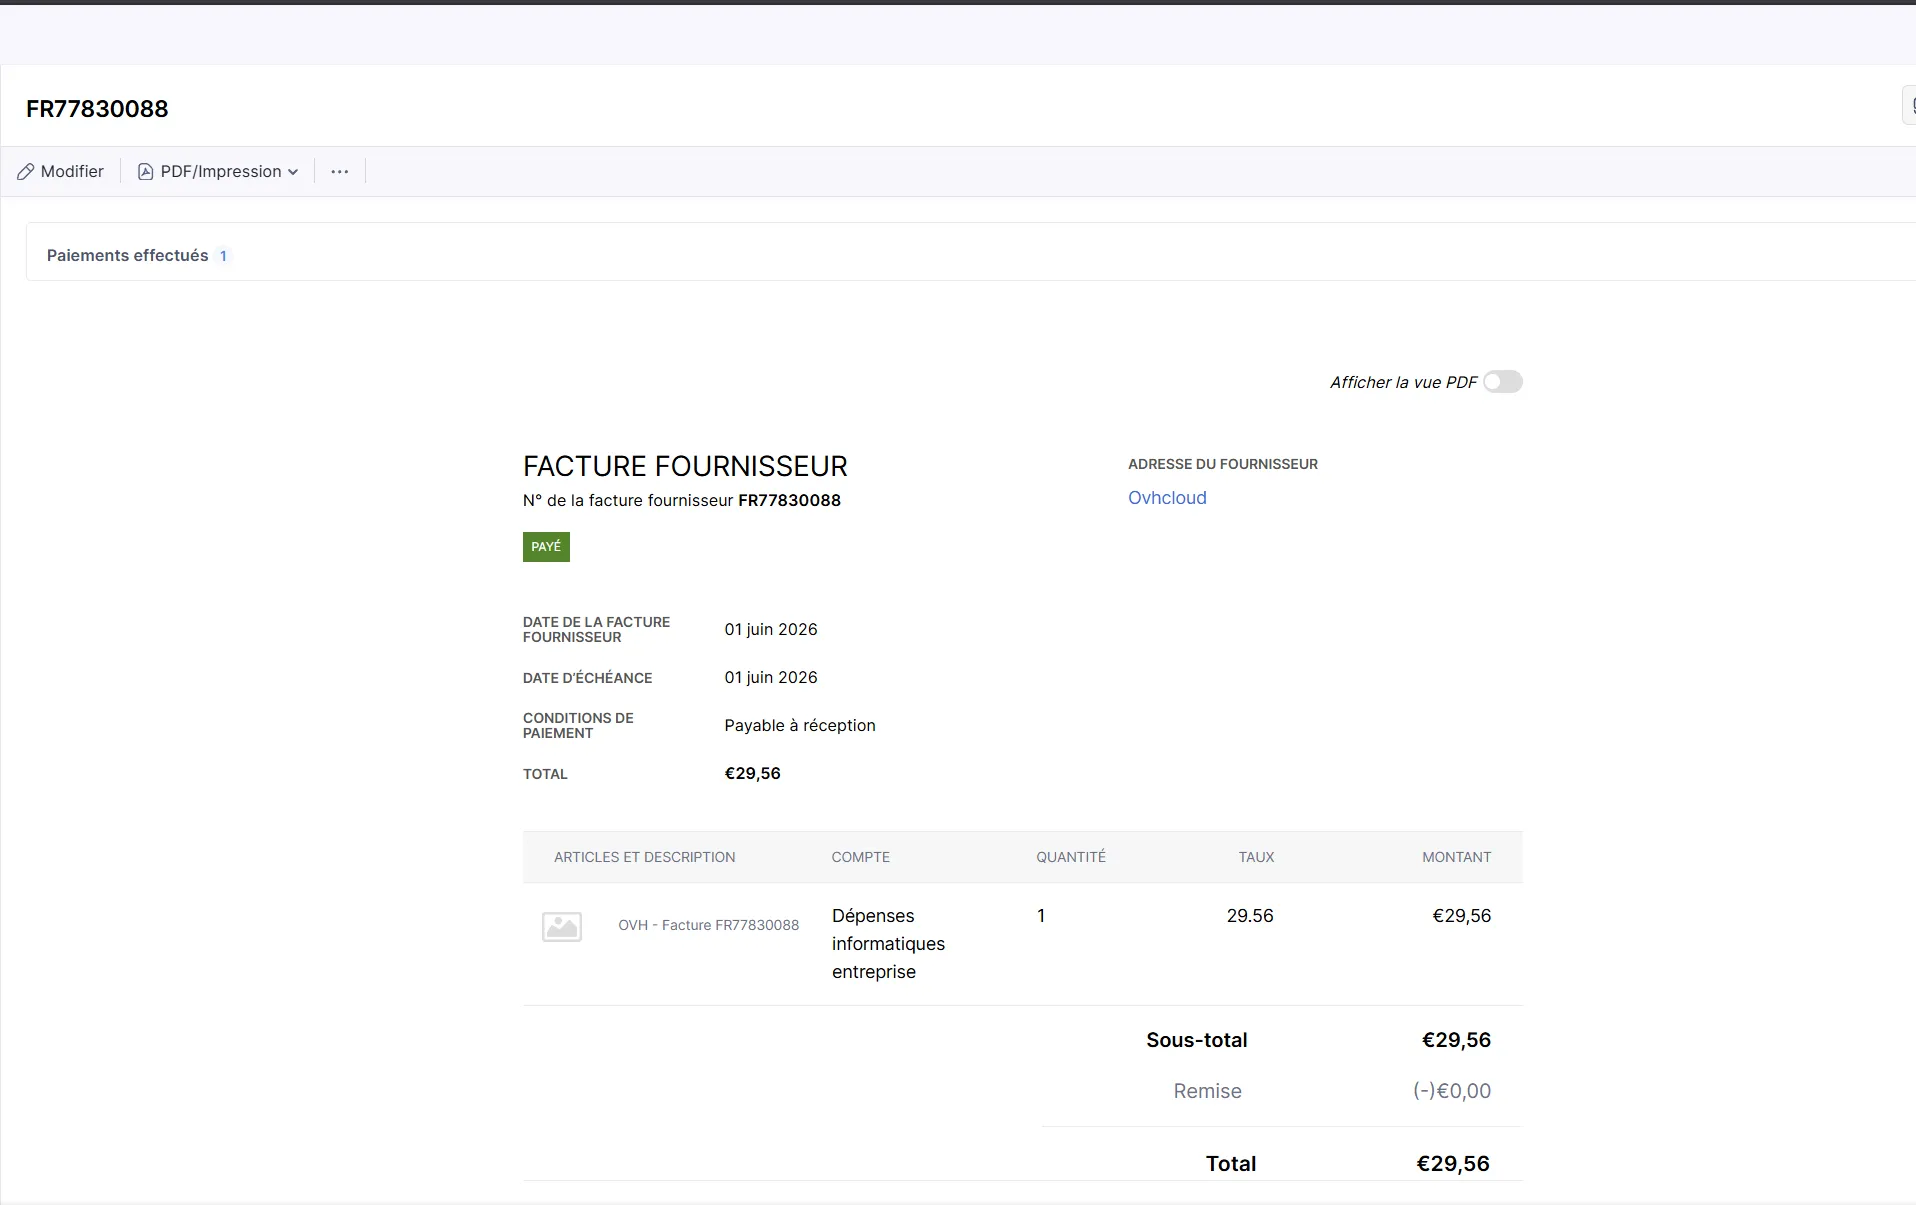Viewport: 1916px width, 1205px height.
Task: Click the bold total €29,56 in the summary fields
Action: pyautogui.click(x=752, y=773)
